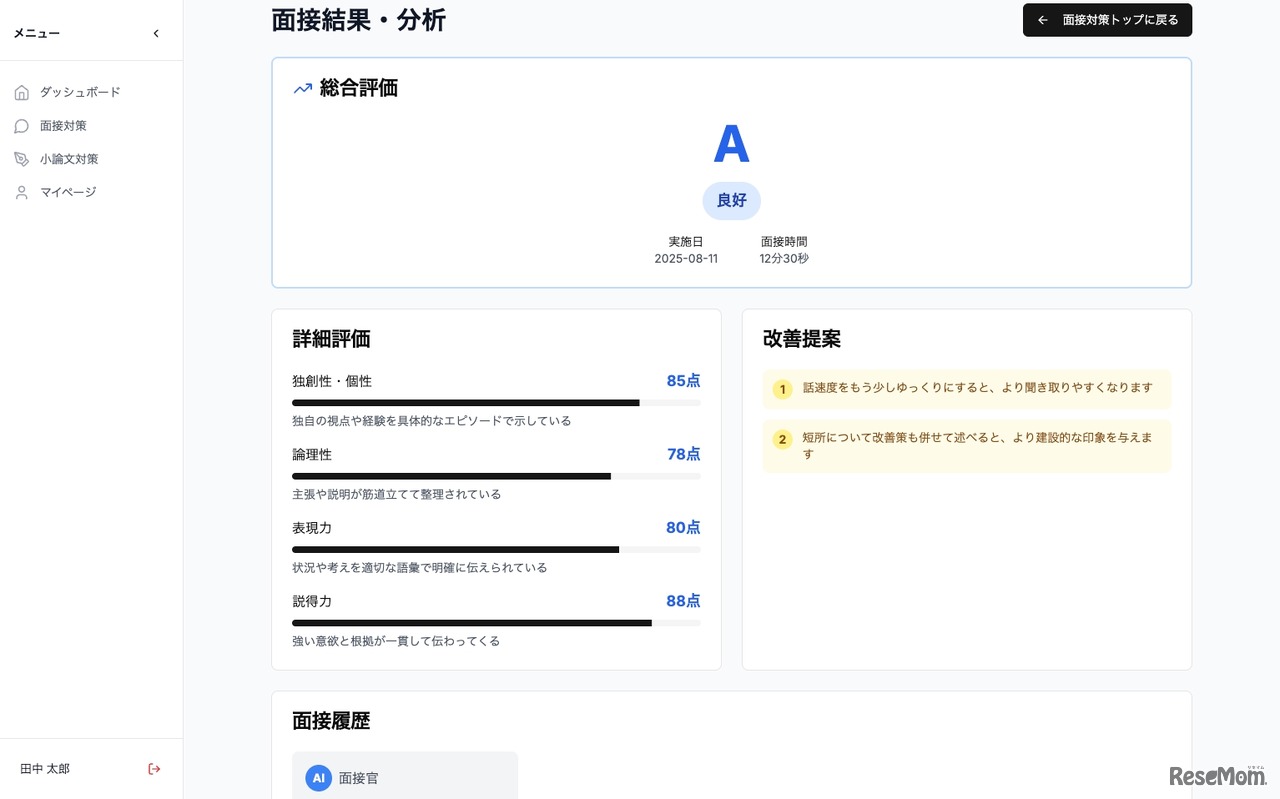Click the 面接対策トップに戻る button
Screen dimensions: 1280x799
(1107, 20)
